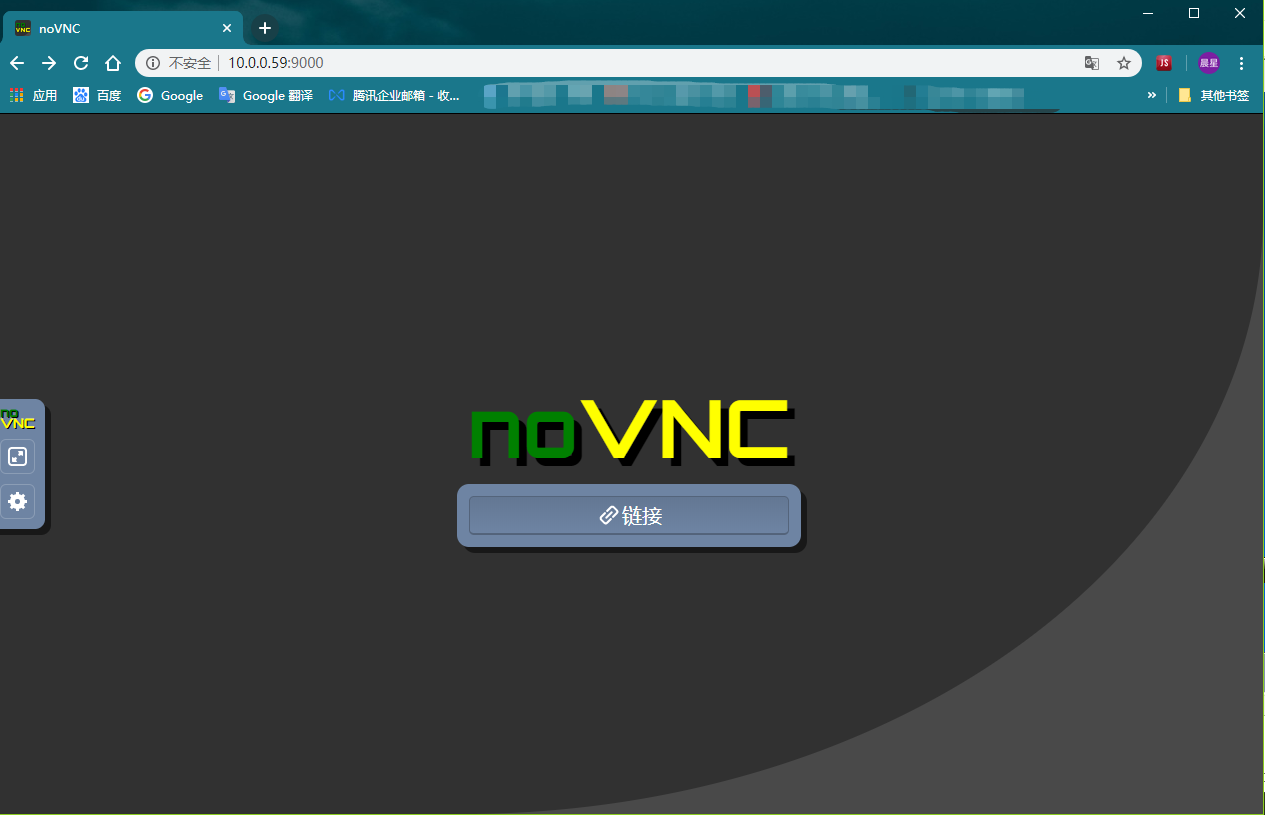Screen dimensions: 1265x815
Task: Open the 腾讯企业邮箱 bookmark
Action: (x=394, y=95)
